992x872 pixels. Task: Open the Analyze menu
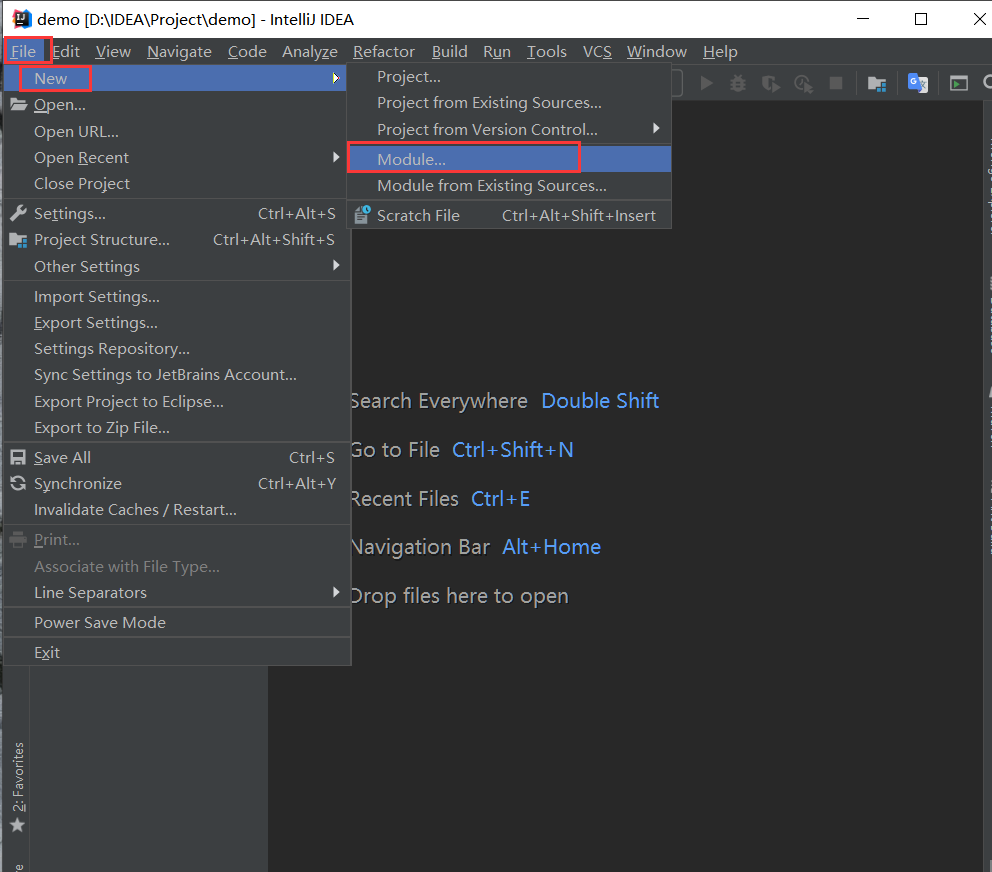tap(310, 51)
